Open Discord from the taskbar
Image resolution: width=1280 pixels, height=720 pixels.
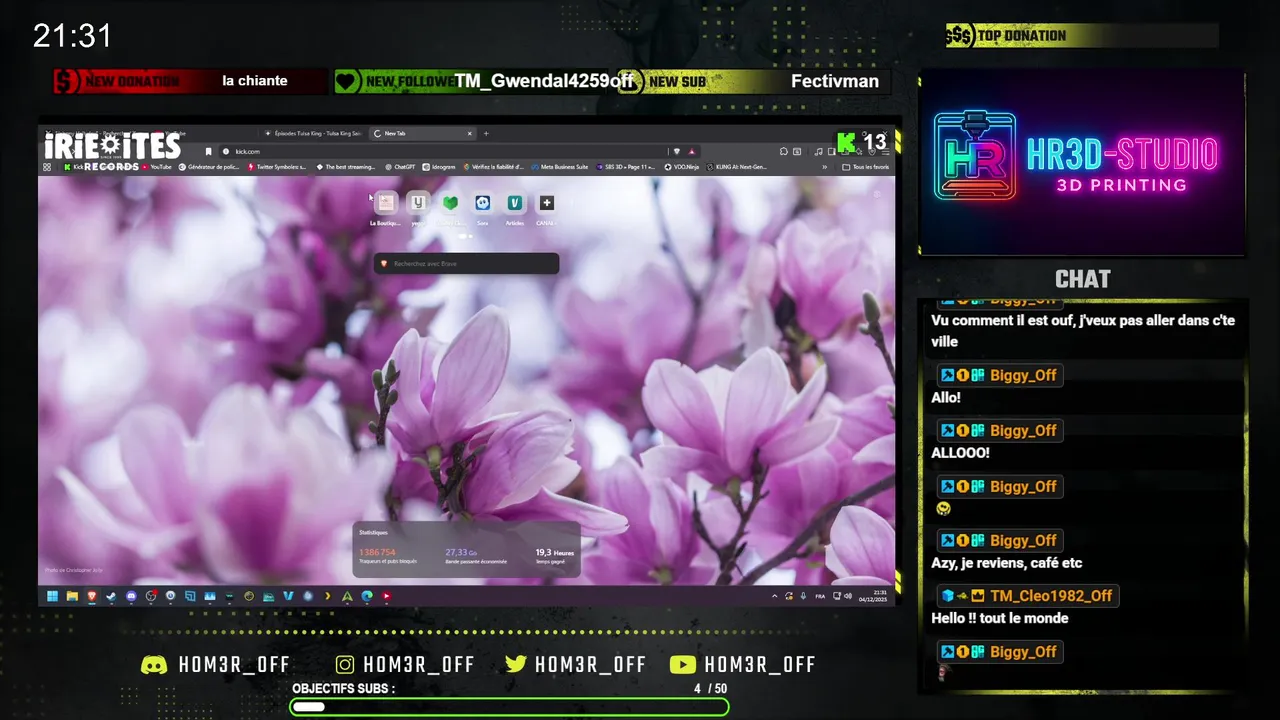pos(131,596)
